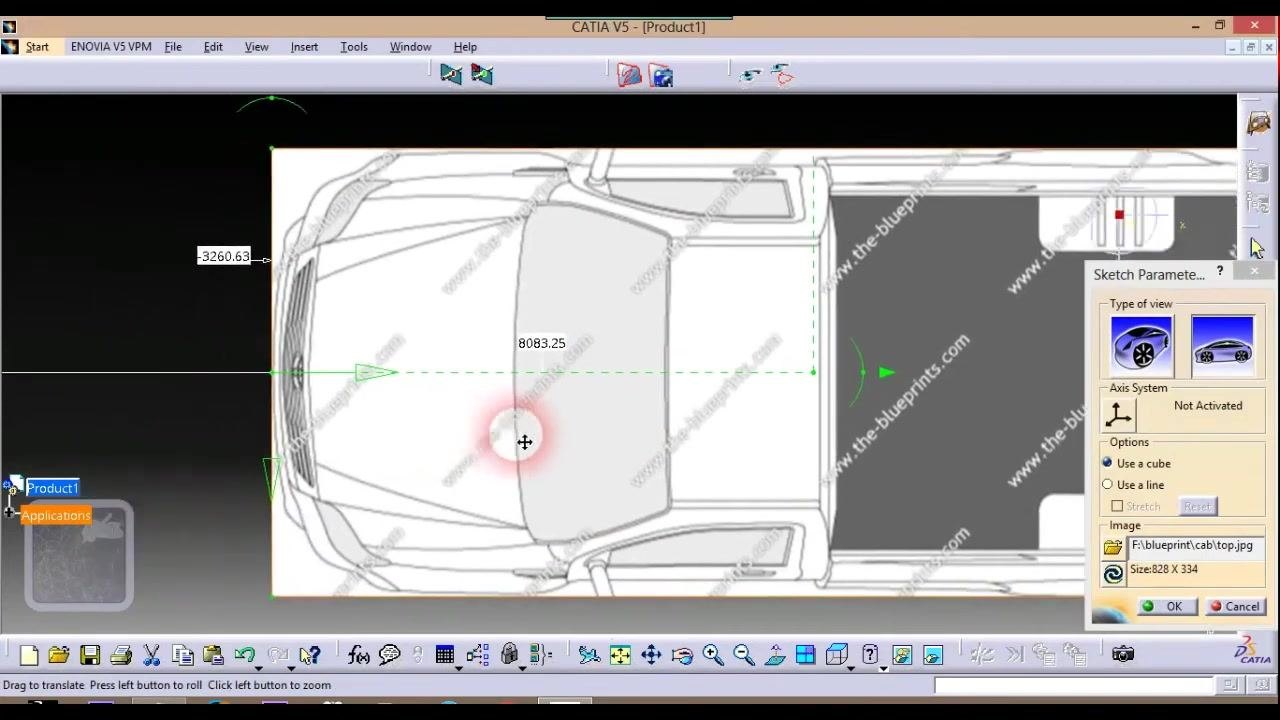The height and width of the screenshot is (720, 1280).
Task: Open the Undo history dropdown arrow
Action: 258,667
